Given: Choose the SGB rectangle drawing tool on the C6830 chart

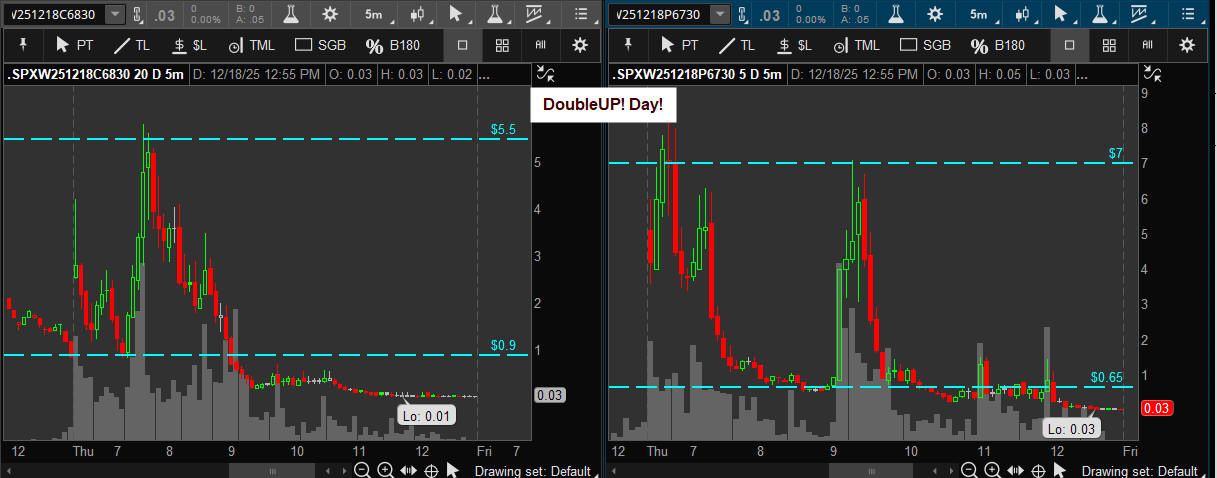Looking at the screenshot, I should (x=318, y=45).
